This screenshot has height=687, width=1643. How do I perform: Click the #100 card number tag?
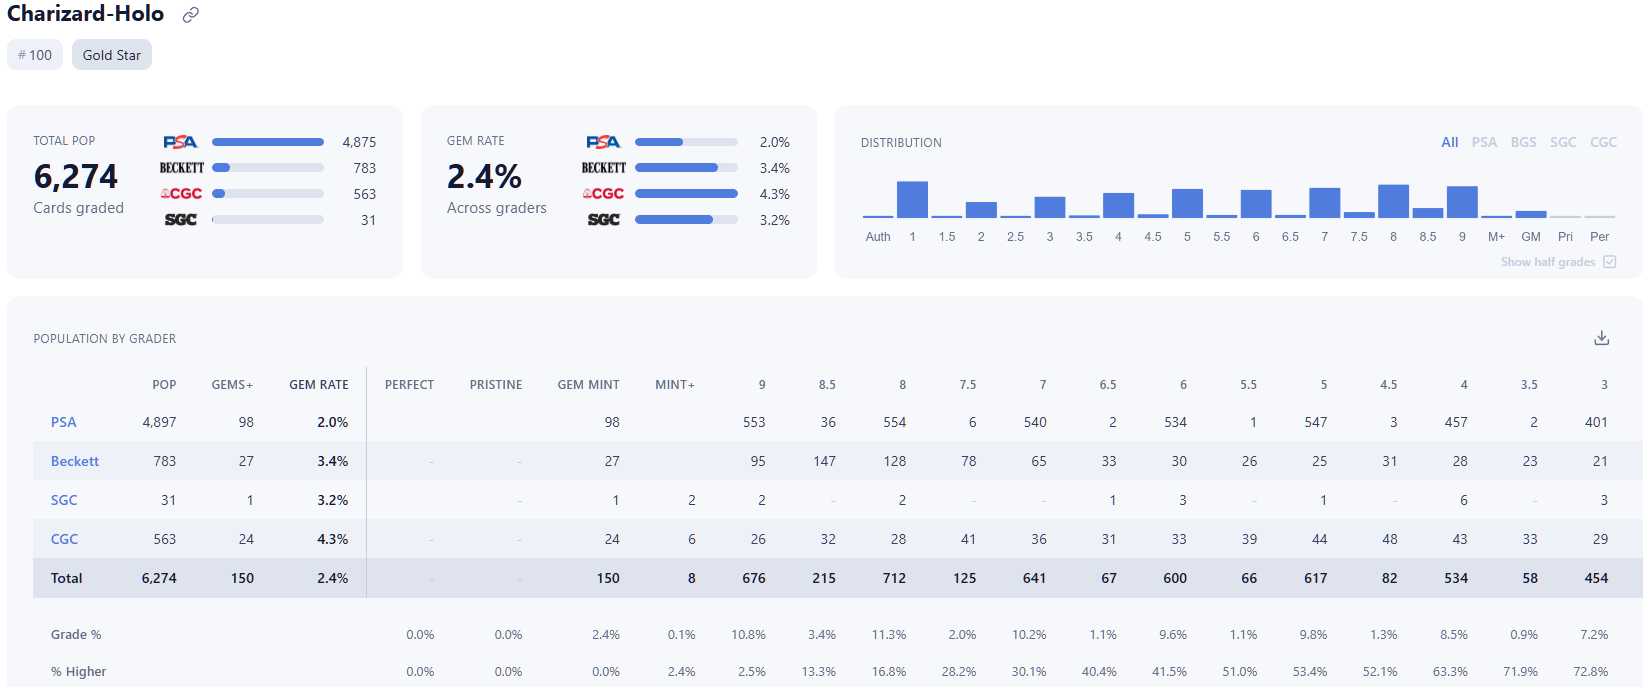(x=35, y=55)
